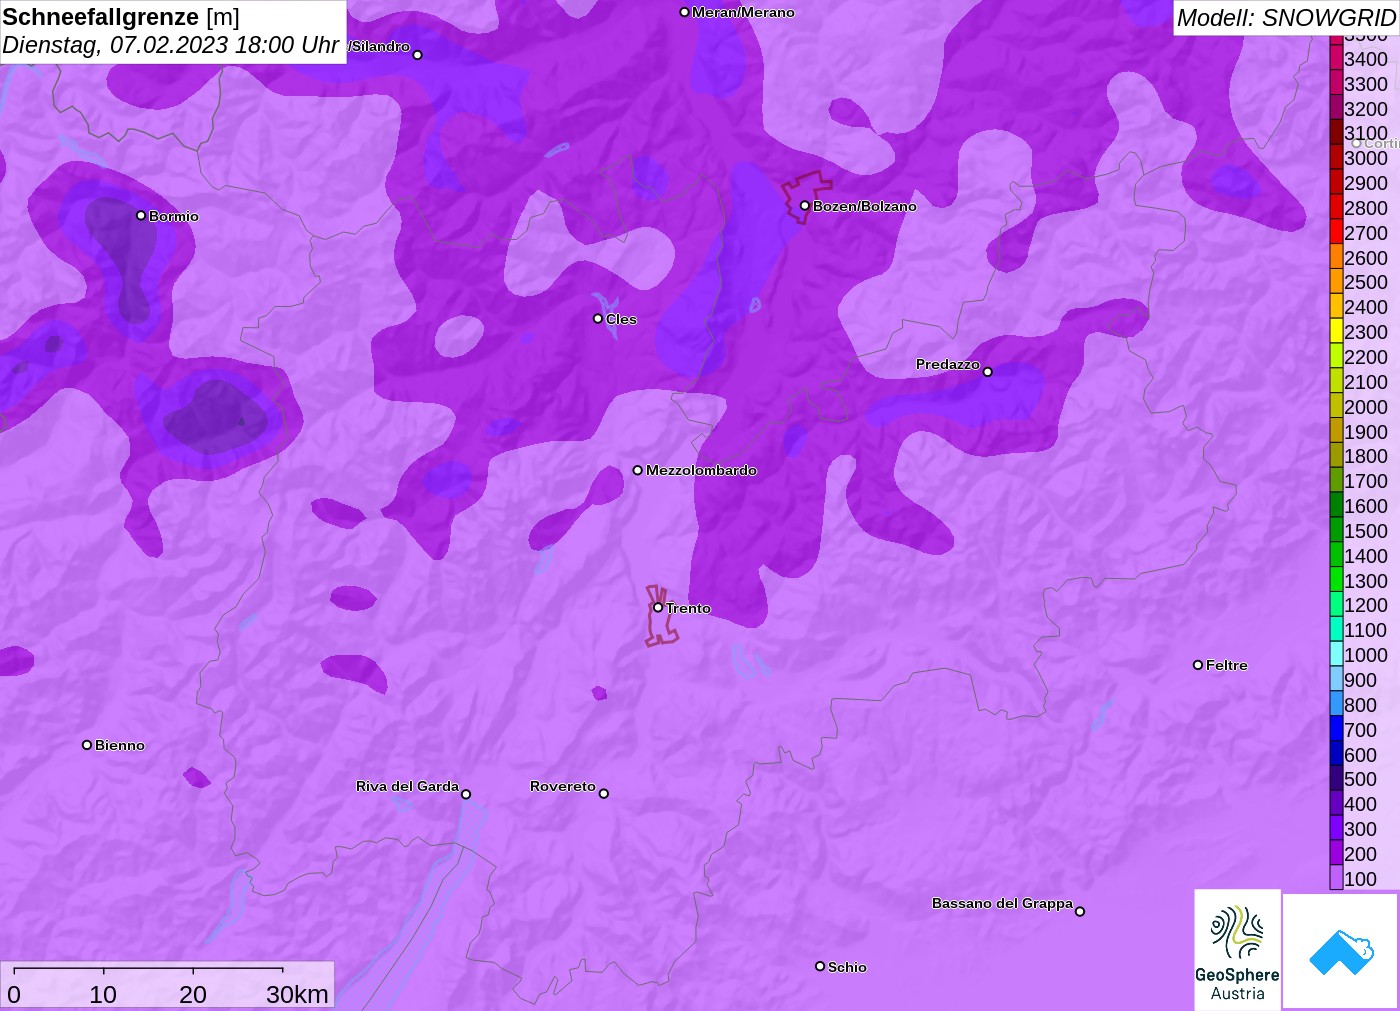Image resolution: width=1400 pixels, height=1011 pixels.
Task: Select the 3400 m legend swatch
Action: (1336, 59)
